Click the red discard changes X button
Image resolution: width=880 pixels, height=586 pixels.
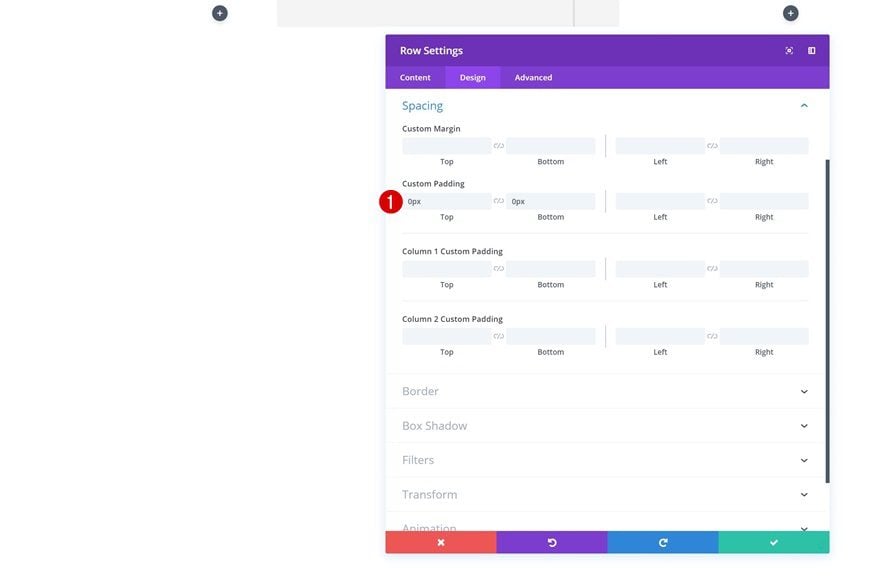(x=441, y=542)
